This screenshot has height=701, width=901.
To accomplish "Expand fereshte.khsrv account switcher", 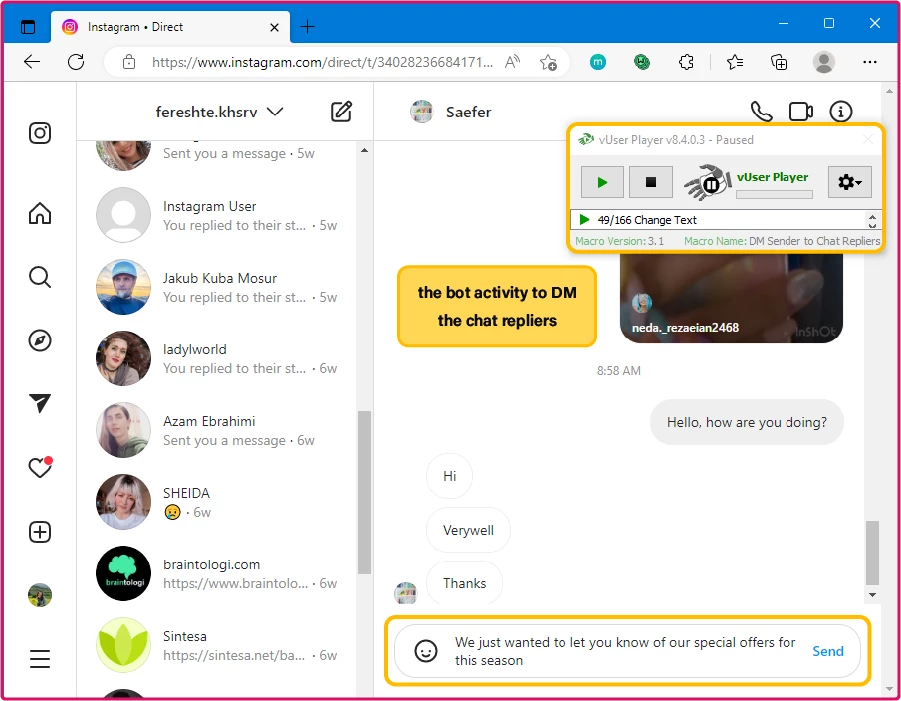I will [220, 111].
